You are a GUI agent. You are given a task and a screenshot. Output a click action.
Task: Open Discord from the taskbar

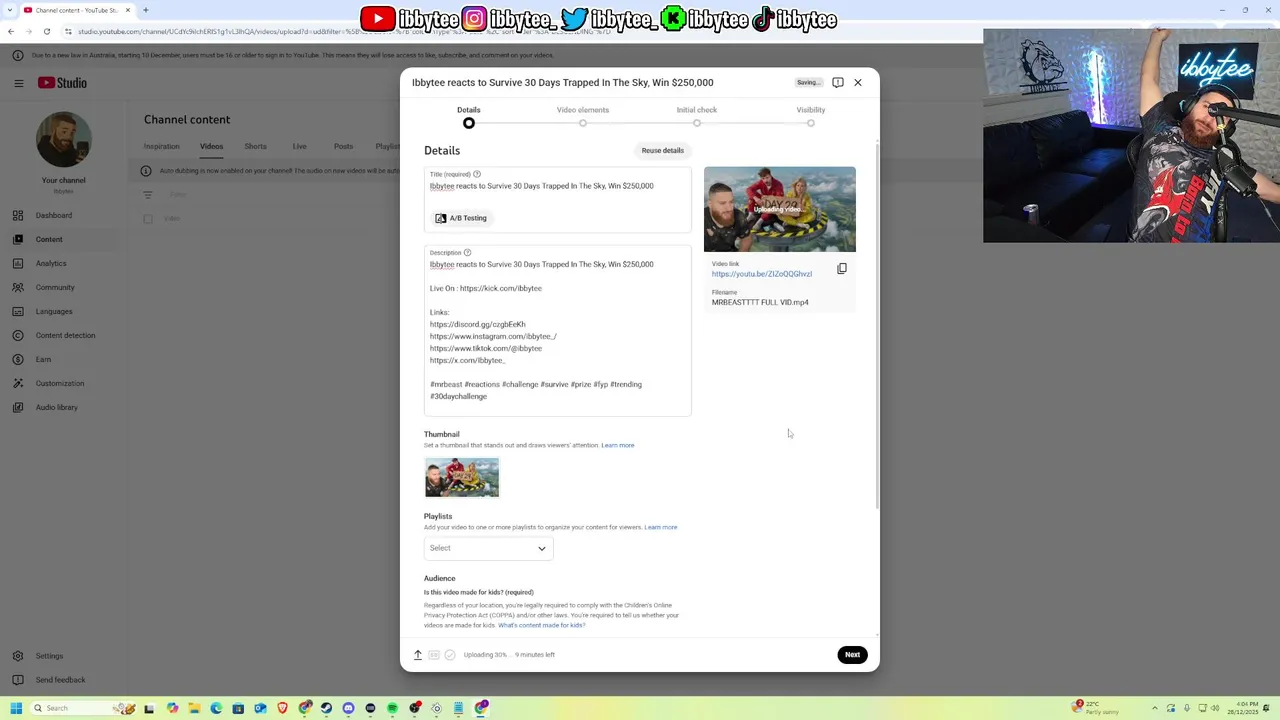(x=348, y=708)
